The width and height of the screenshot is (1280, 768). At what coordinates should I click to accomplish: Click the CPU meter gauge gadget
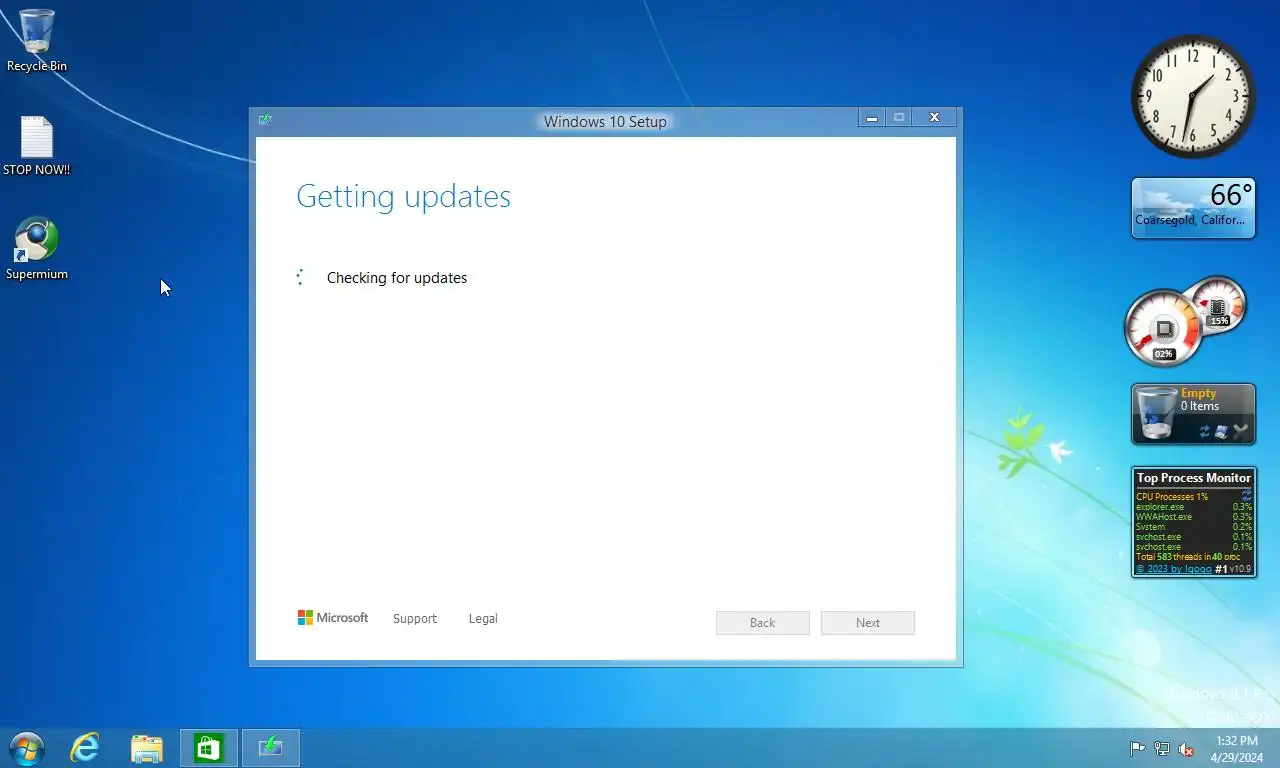click(1163, 328)
